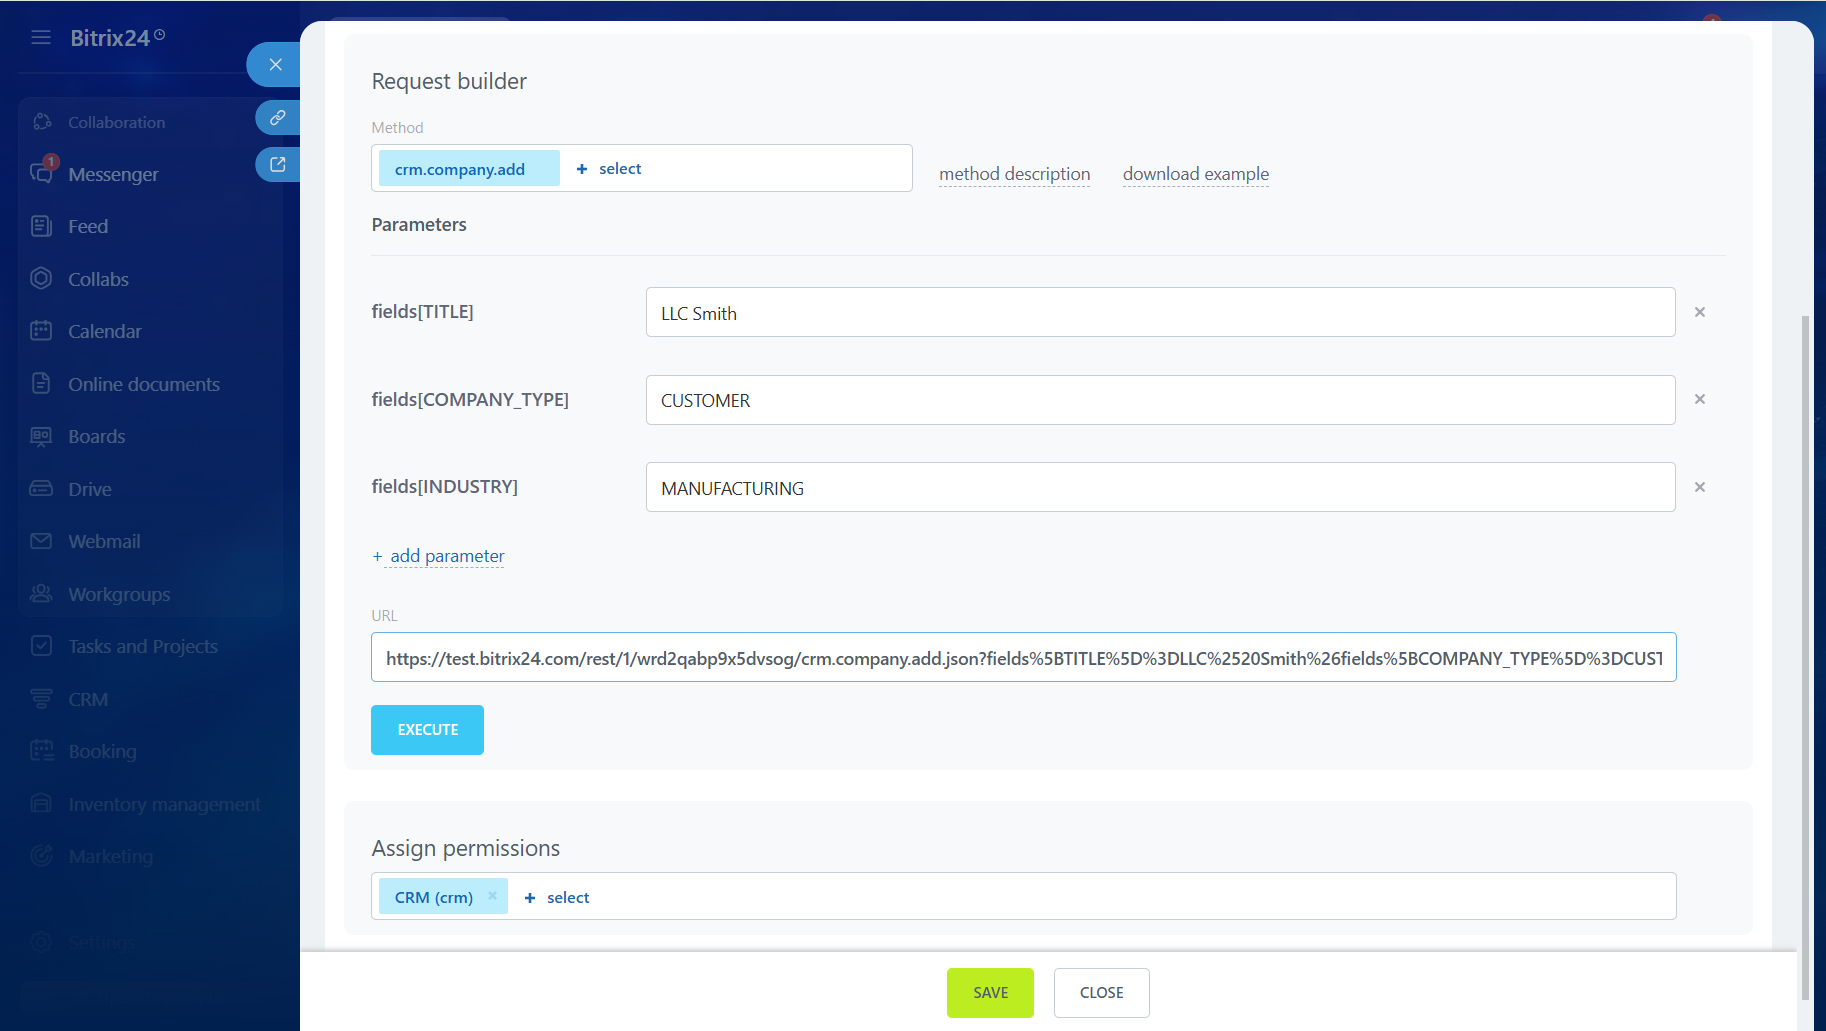Remove the CRM (crm) permission chip

point(492,896)
